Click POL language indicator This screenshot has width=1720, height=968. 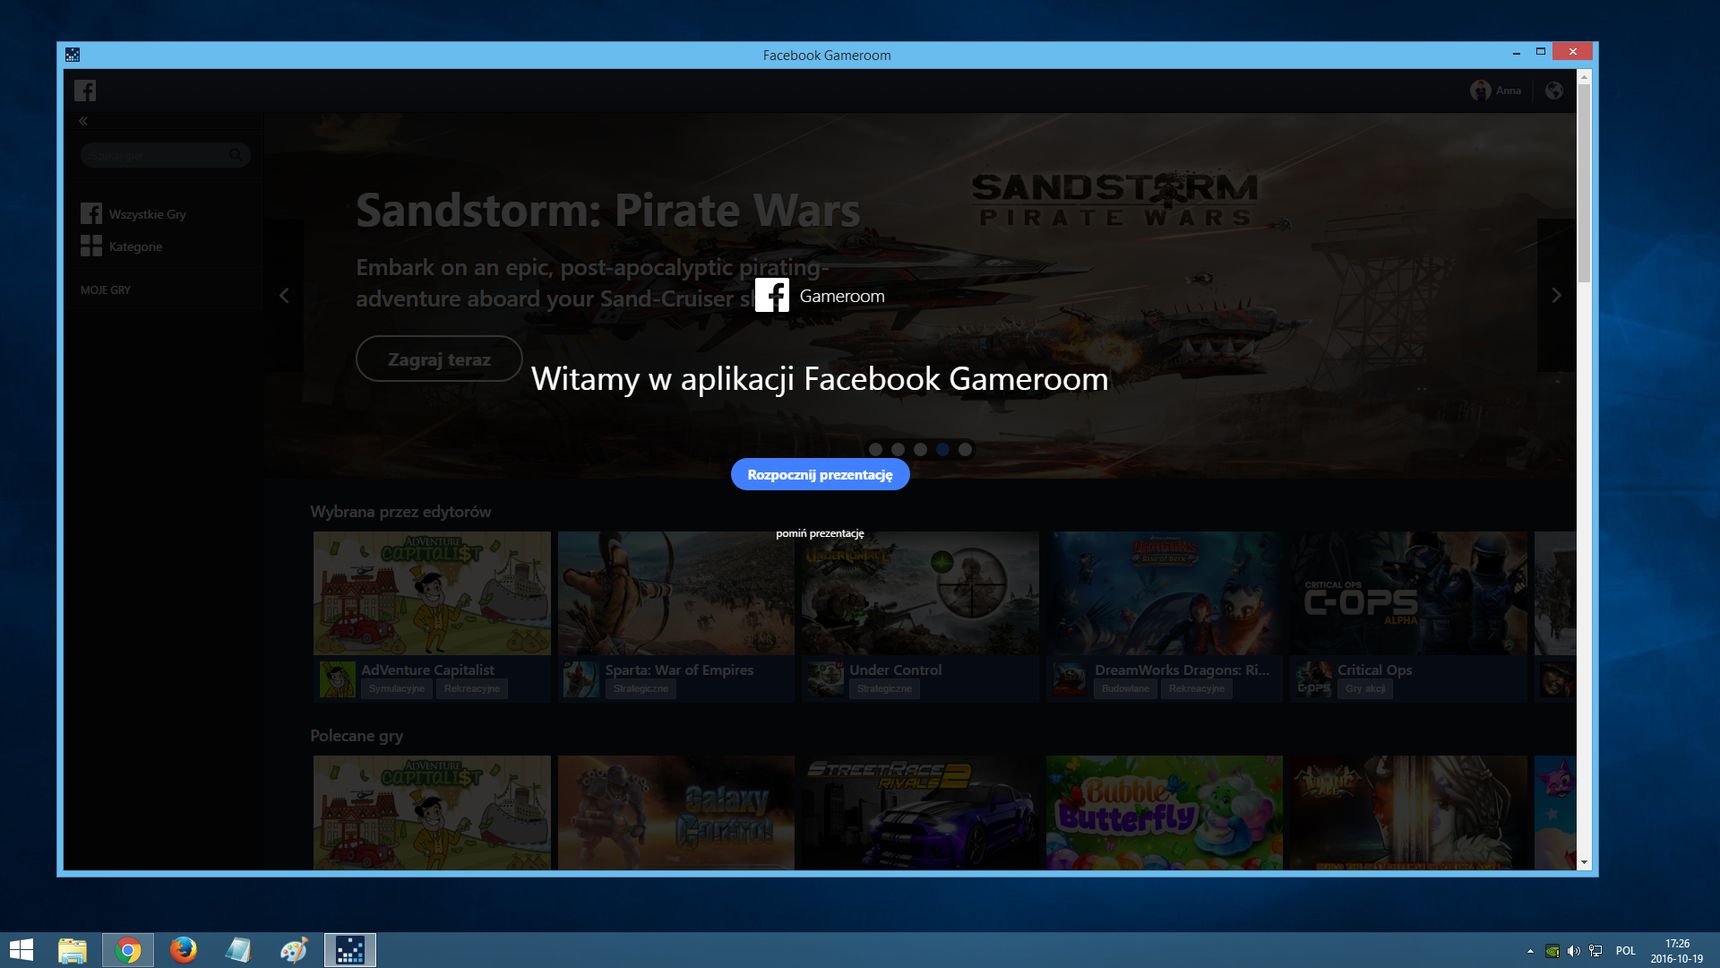click(x=1626, y=951)
